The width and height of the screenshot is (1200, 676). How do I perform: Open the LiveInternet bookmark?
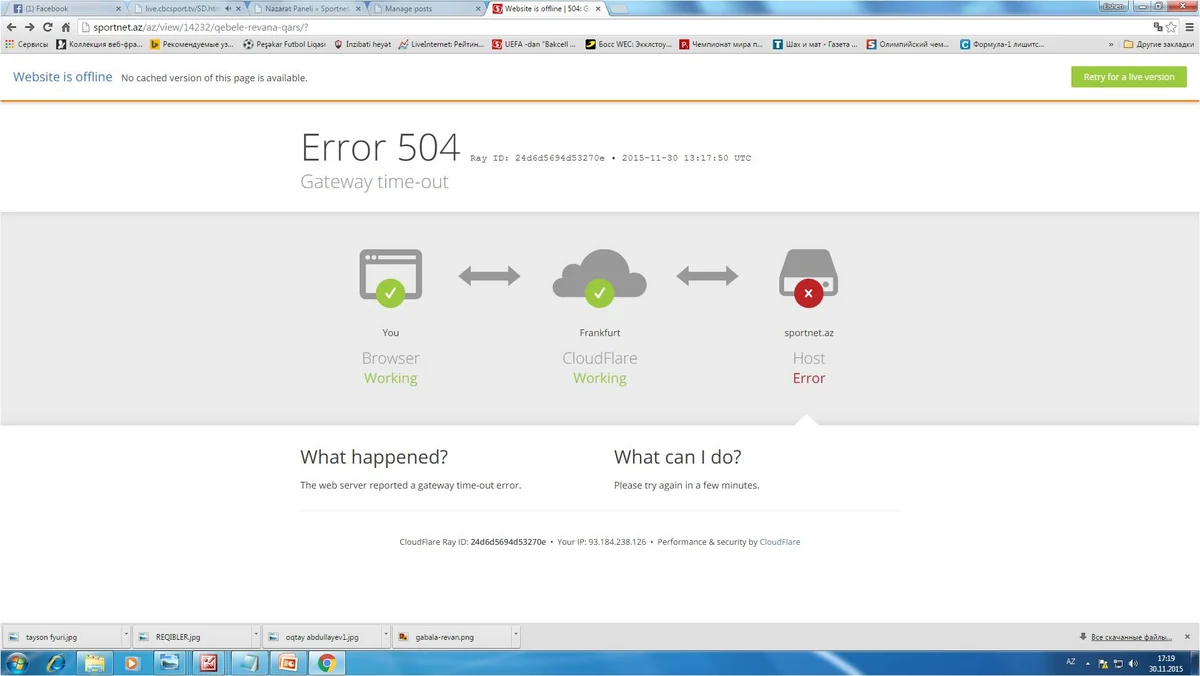point(441,44)
